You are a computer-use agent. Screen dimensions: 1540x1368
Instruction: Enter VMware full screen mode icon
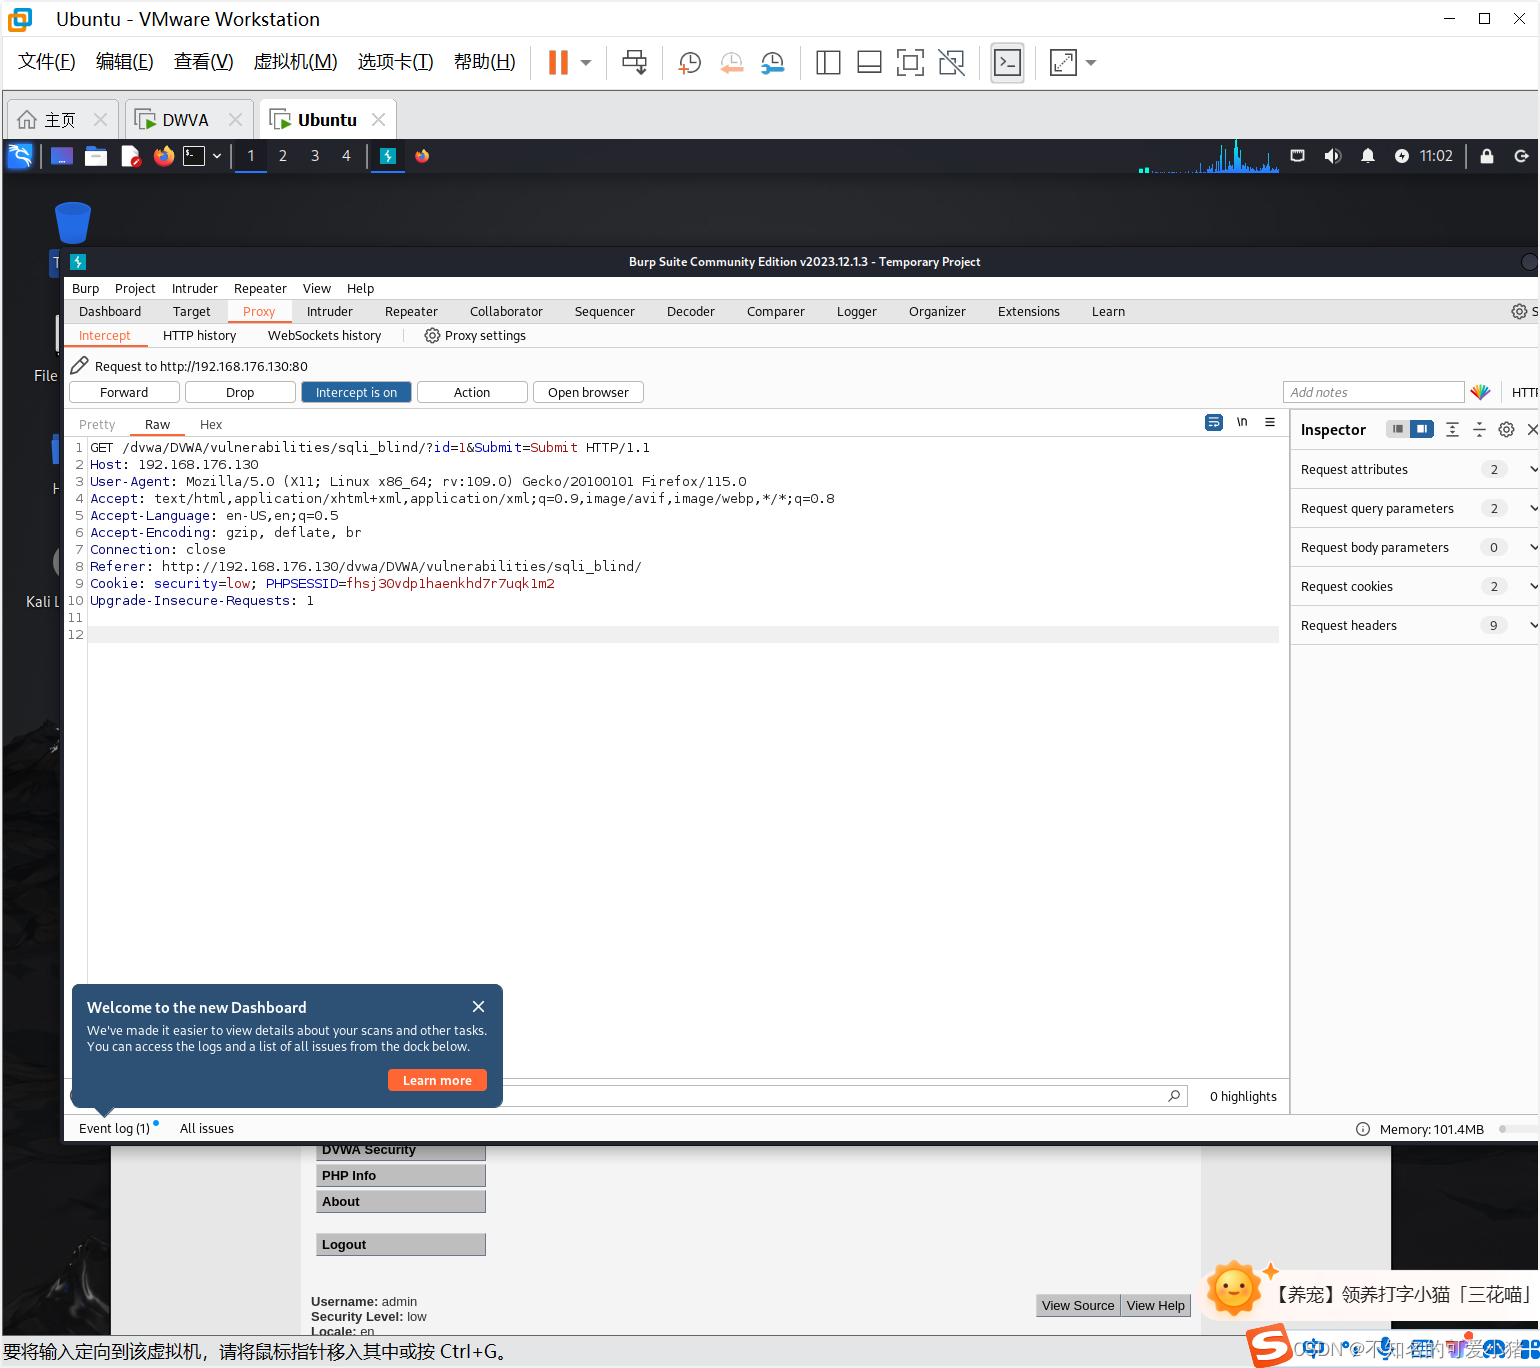910,63
